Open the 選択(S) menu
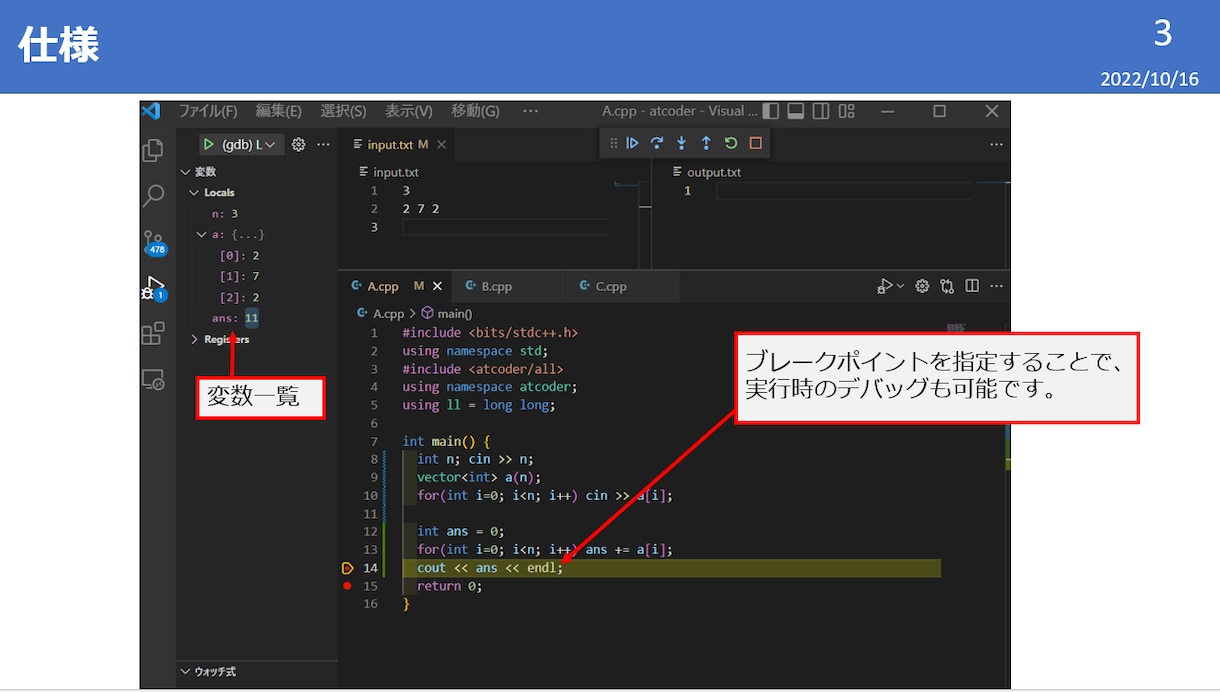 tap(343, 111)
